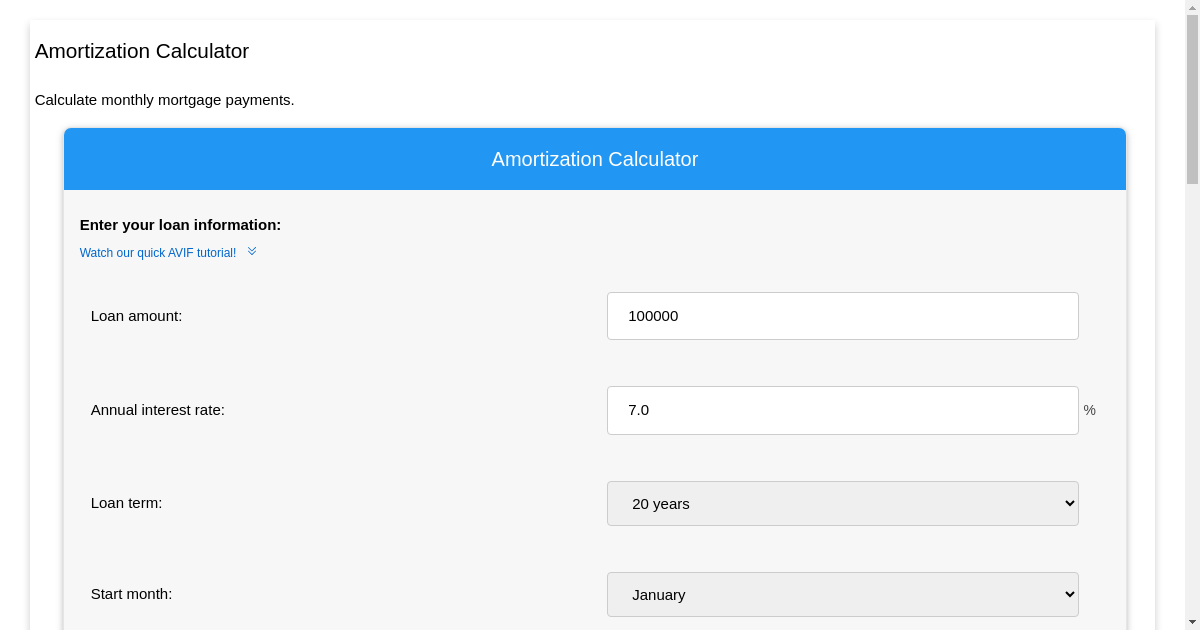The height and width of the screenshot is (630, 1200).
Task: Click the blue Amortization Calculator header bar
Action: coord(594,159)
